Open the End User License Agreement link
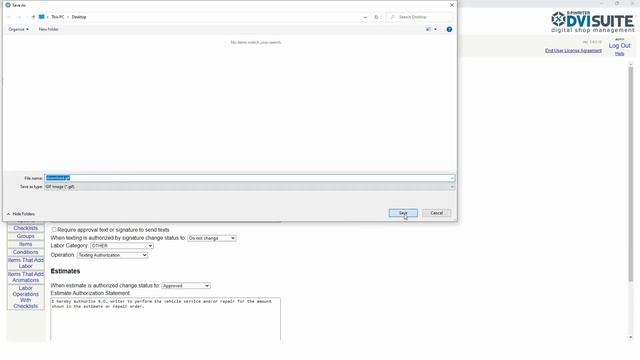Screen dimensions: 640x360 (573, 51)
